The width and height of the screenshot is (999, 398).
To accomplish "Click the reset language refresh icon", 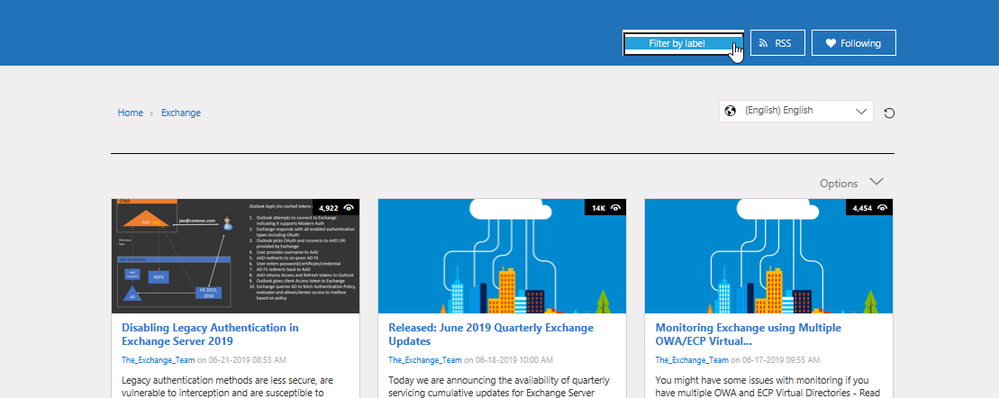I will coord(889,113).
